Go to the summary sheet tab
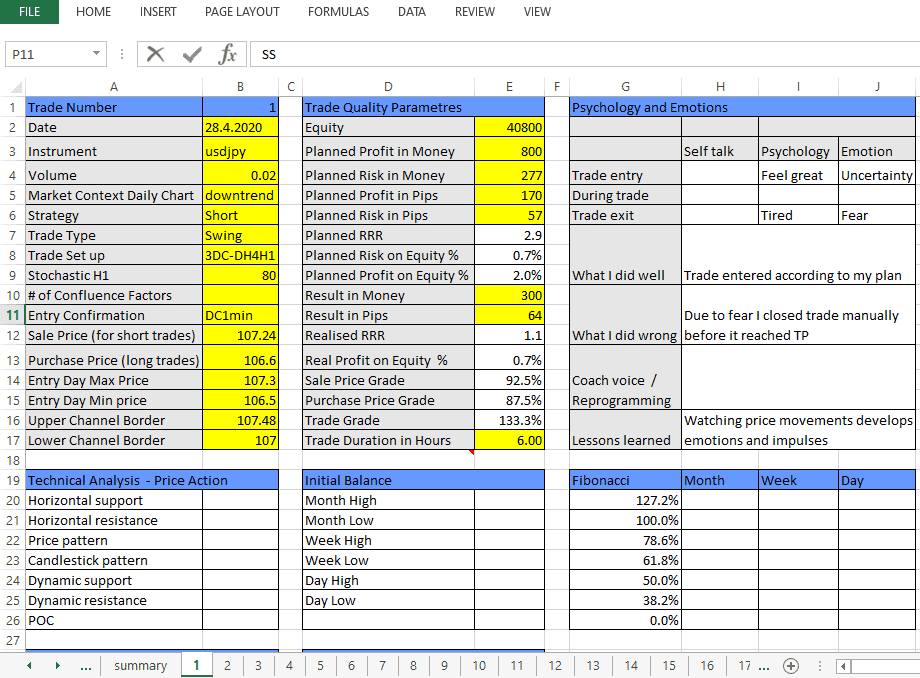Screen dimensions: 920x678 pos(140,665)
